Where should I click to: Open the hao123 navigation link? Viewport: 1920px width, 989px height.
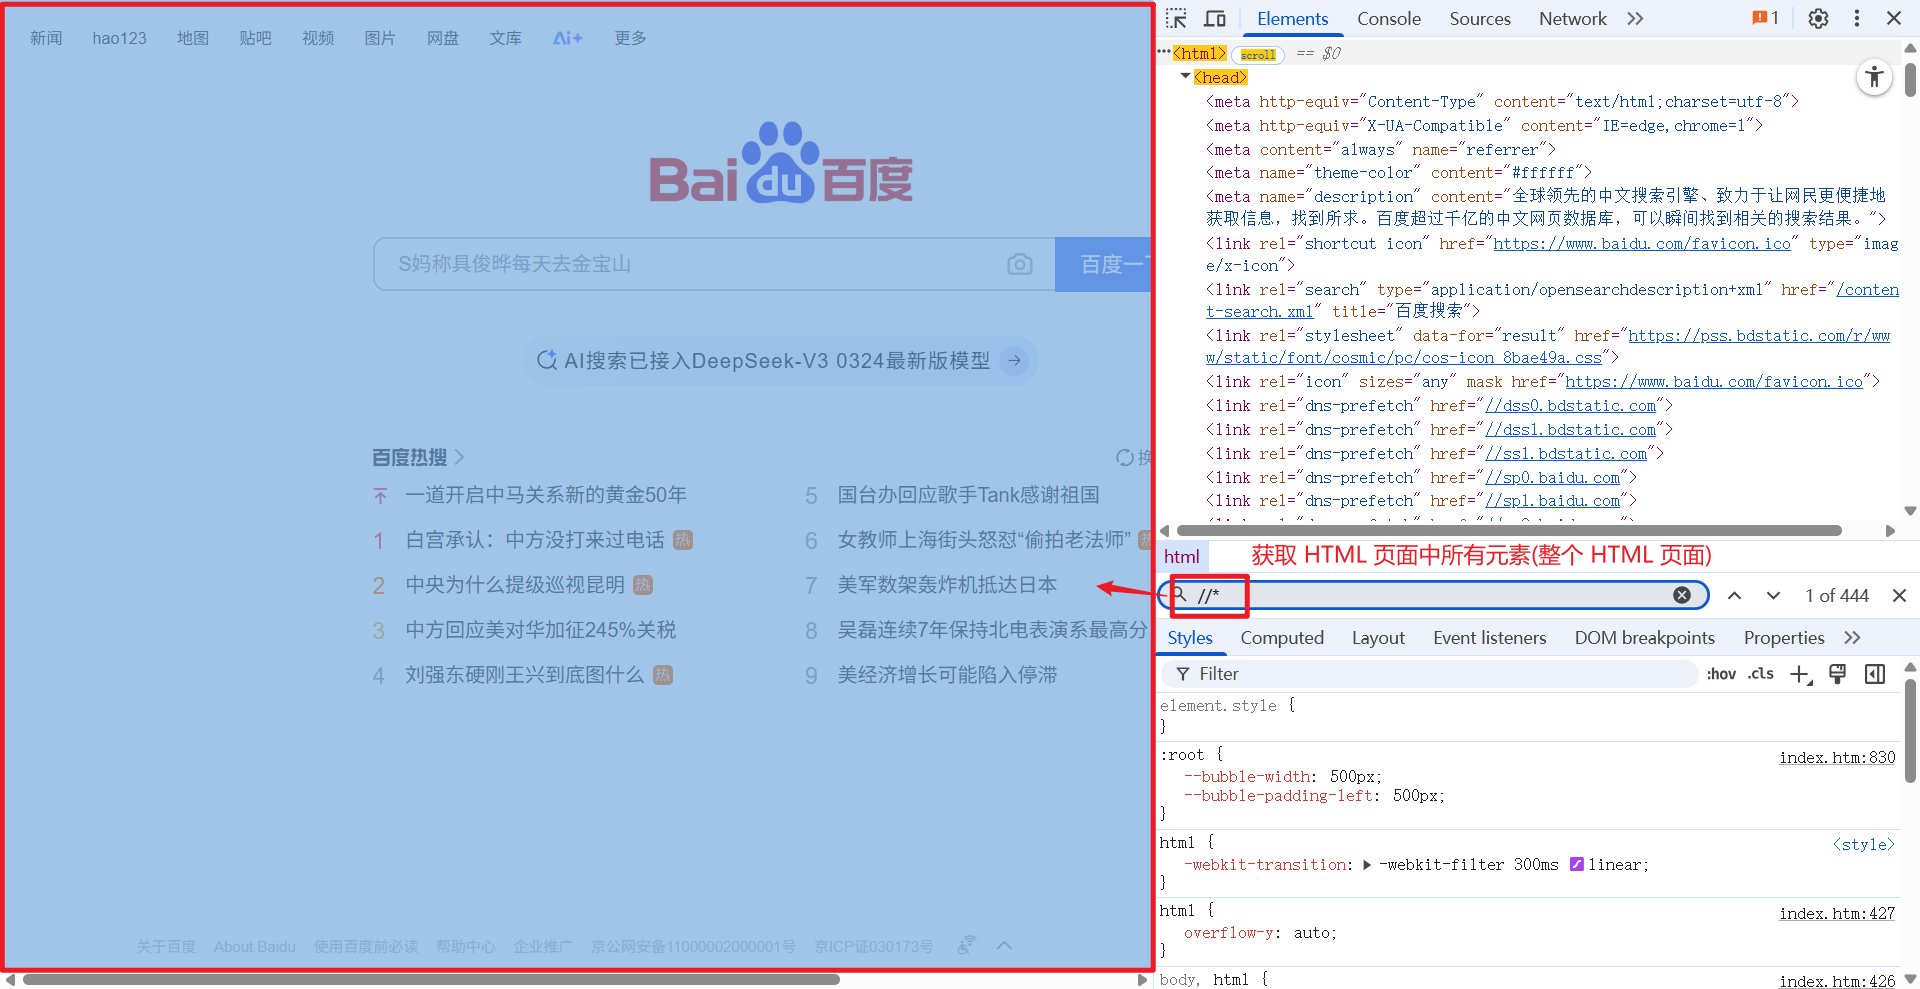coord(119,38)
